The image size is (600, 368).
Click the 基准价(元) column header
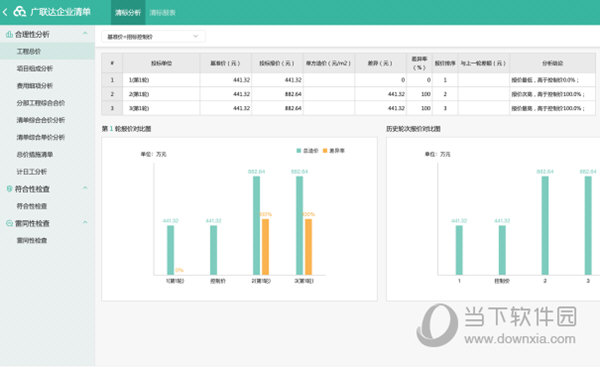[225, 63]
